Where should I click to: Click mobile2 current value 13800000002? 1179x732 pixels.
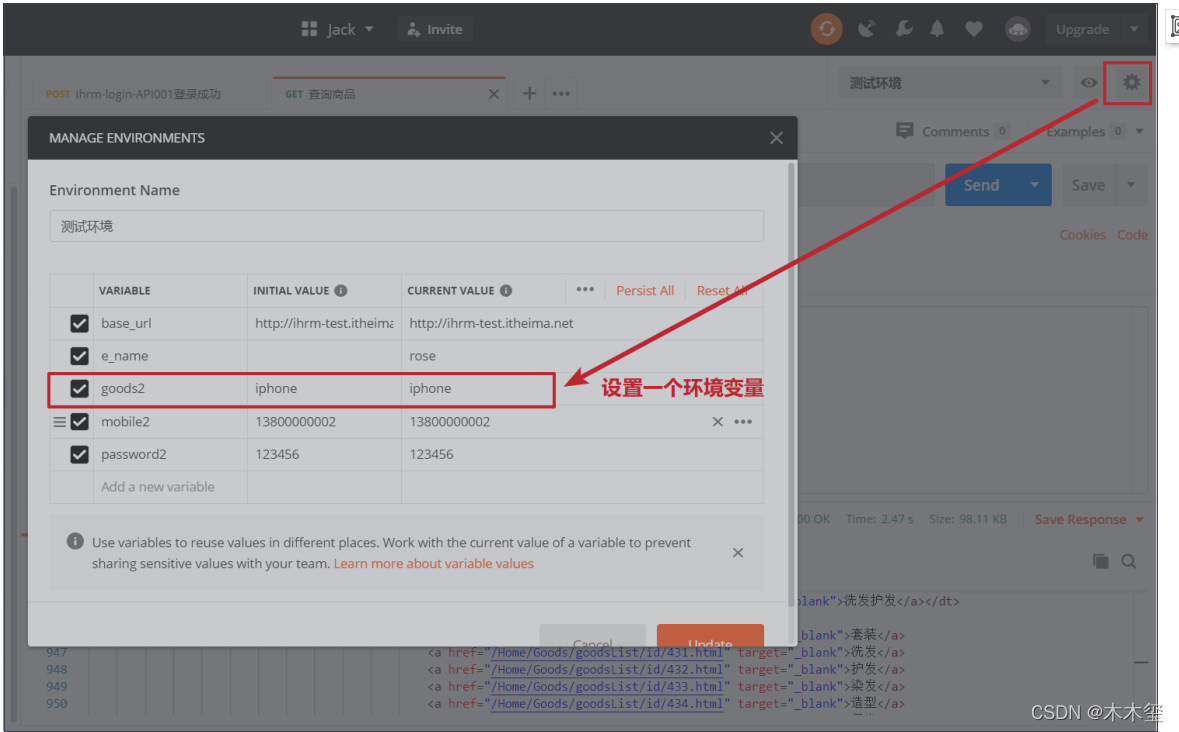pos(450,422)
